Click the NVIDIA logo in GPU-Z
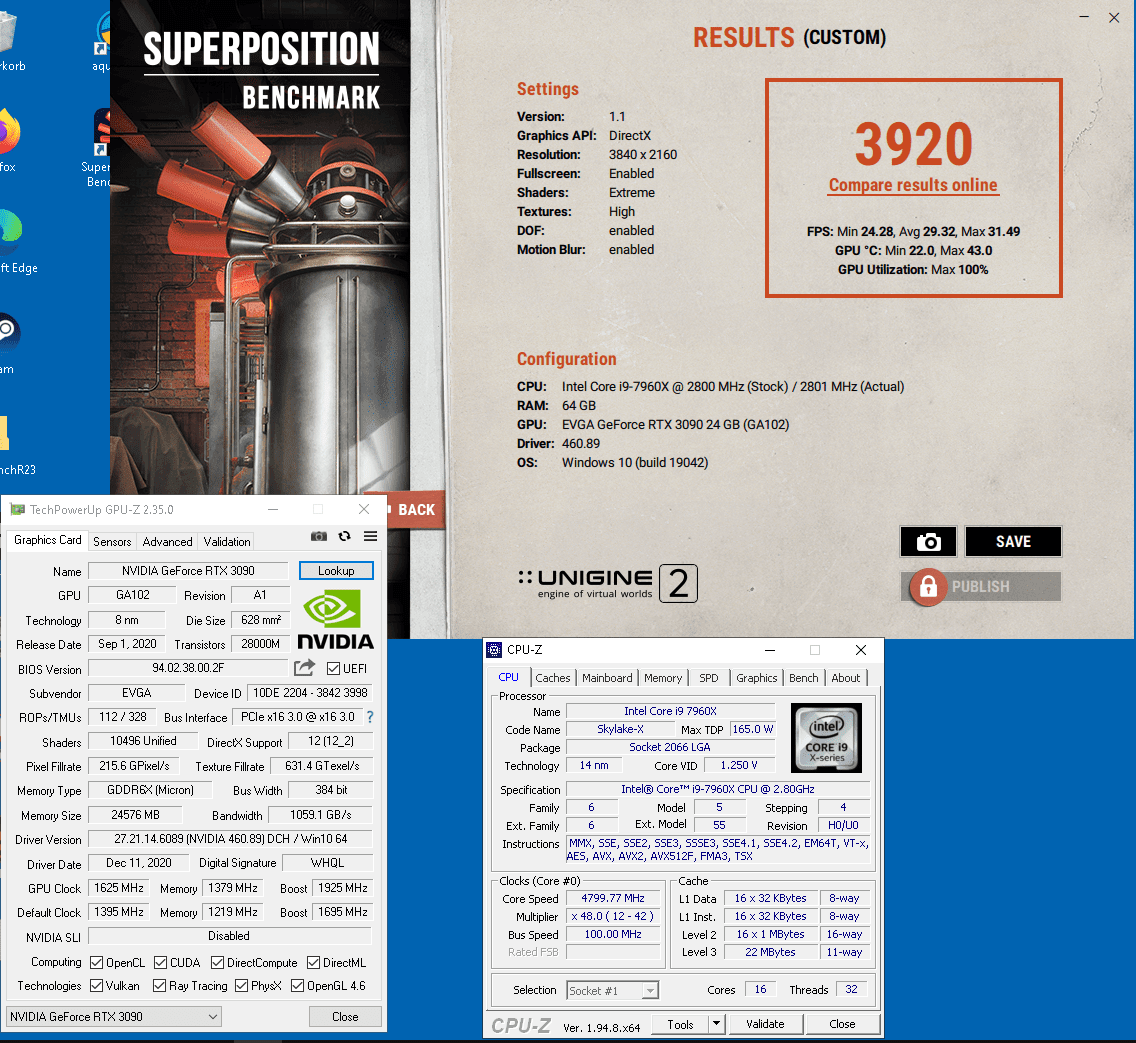Viewport: 1136px width, 1043px height. [335, 619]
